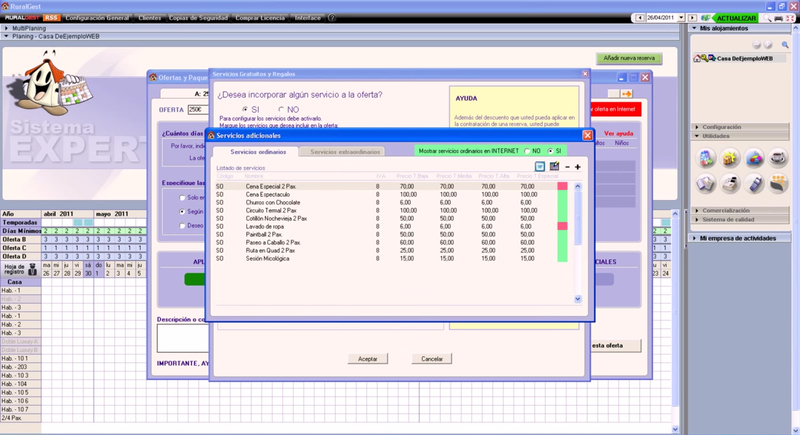800x435 pixels.
Task: Click the plus icon to add service
Action: click(577, 166)
